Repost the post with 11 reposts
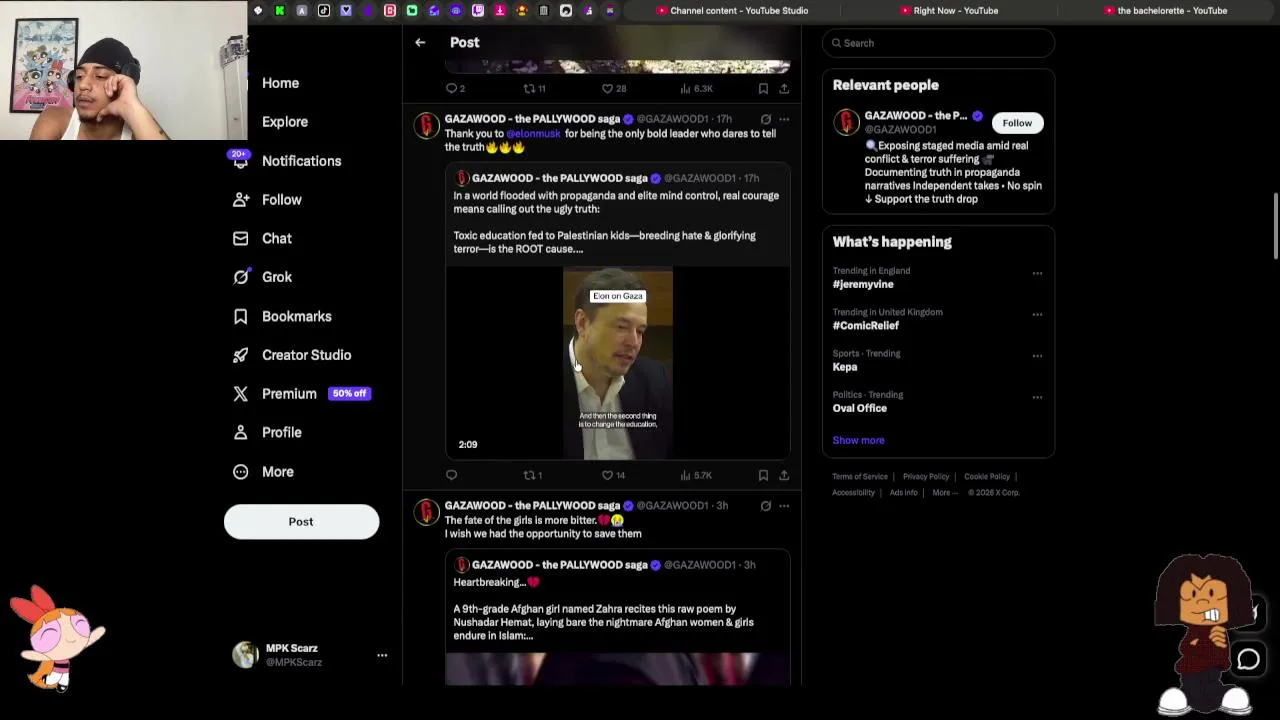 click(x=535, y=88)
